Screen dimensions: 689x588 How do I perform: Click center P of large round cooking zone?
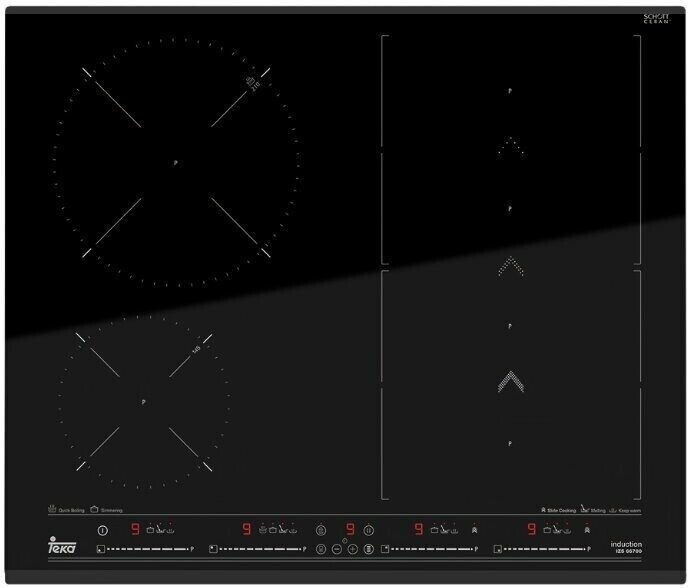pos(175,163)
